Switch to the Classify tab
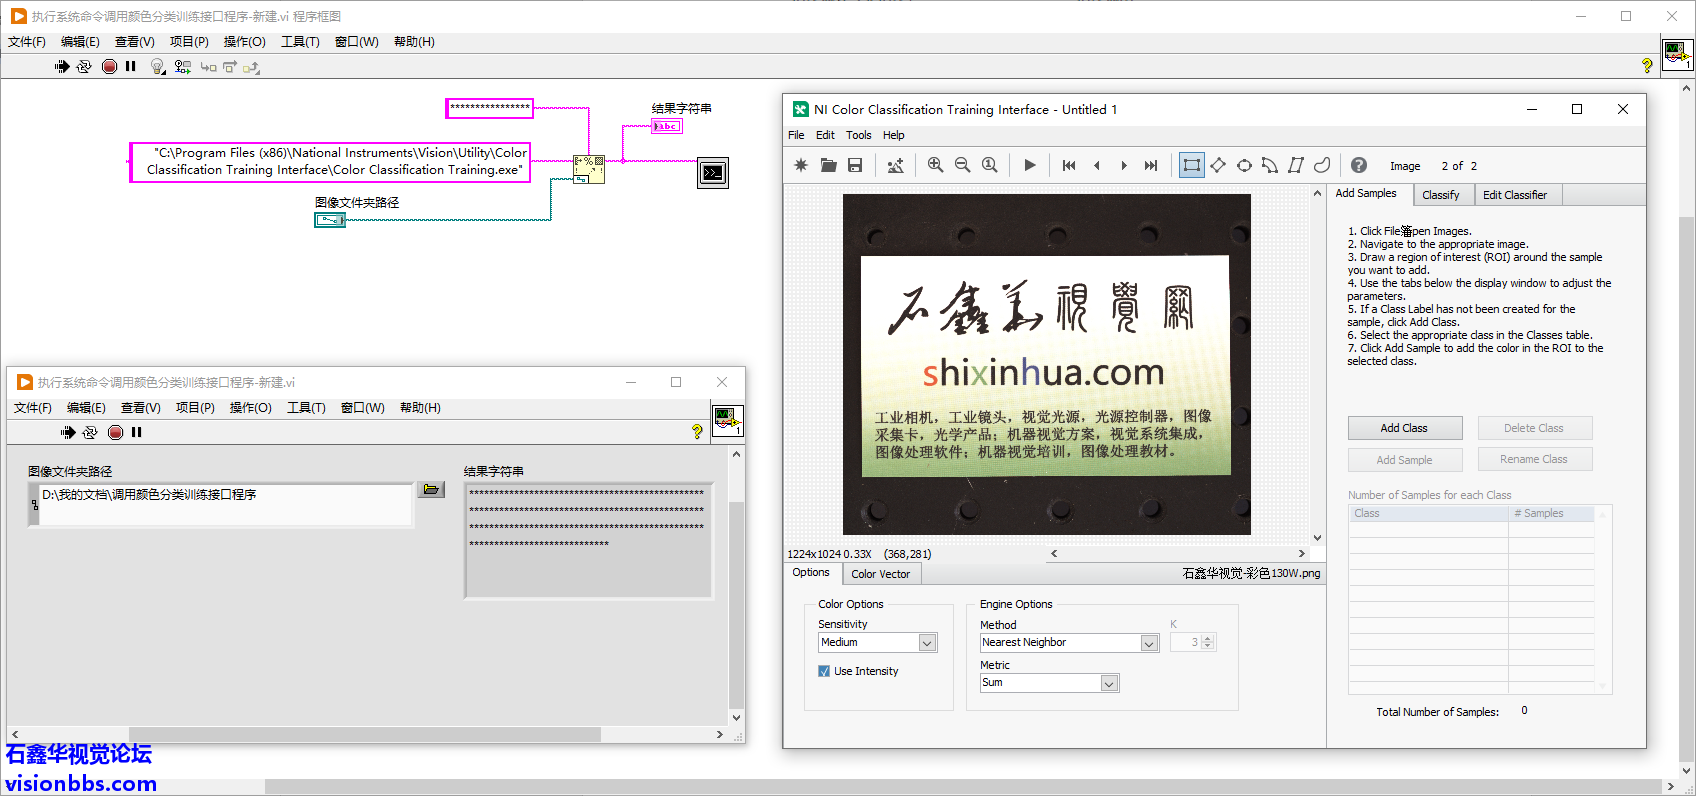Image resolution: width=1696 pixels, height=796 pixels. 1440,195
